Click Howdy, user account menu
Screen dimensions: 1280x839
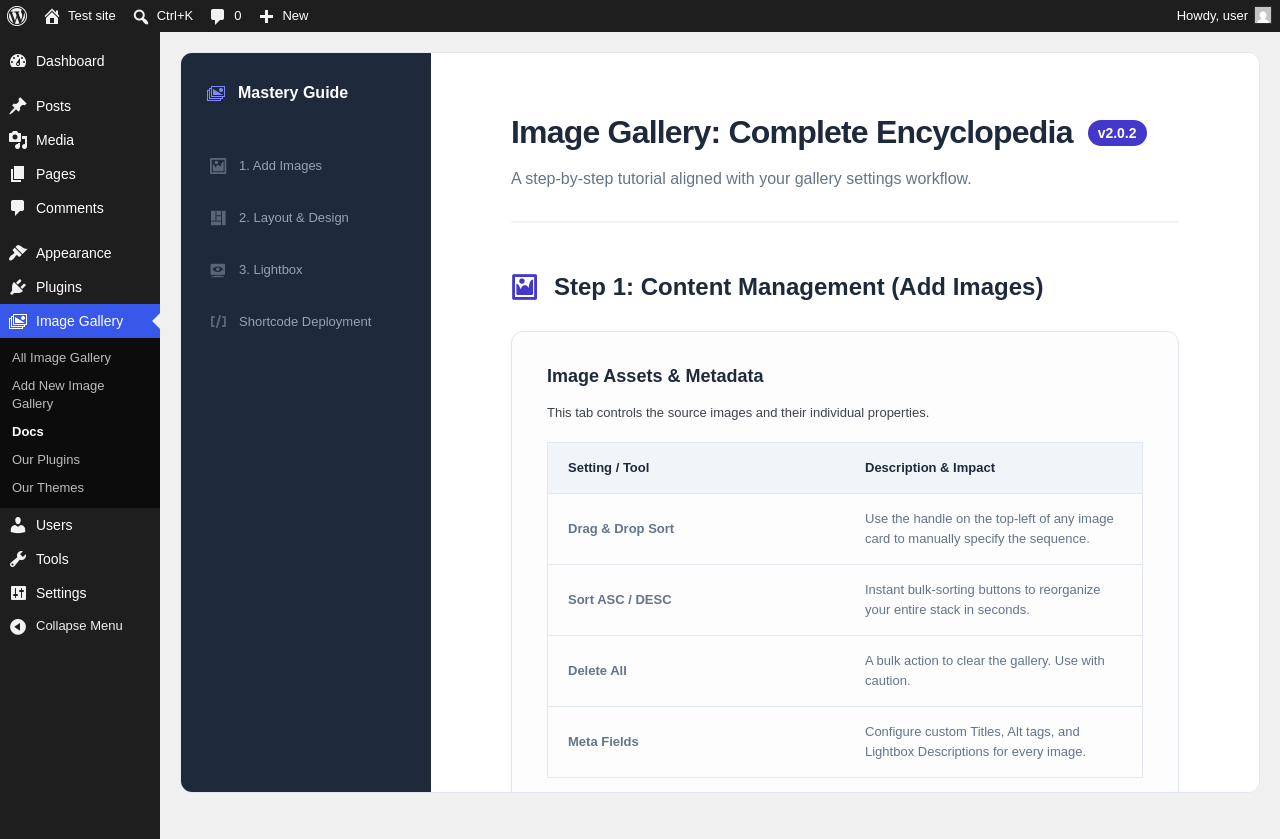click(1224, 16)
